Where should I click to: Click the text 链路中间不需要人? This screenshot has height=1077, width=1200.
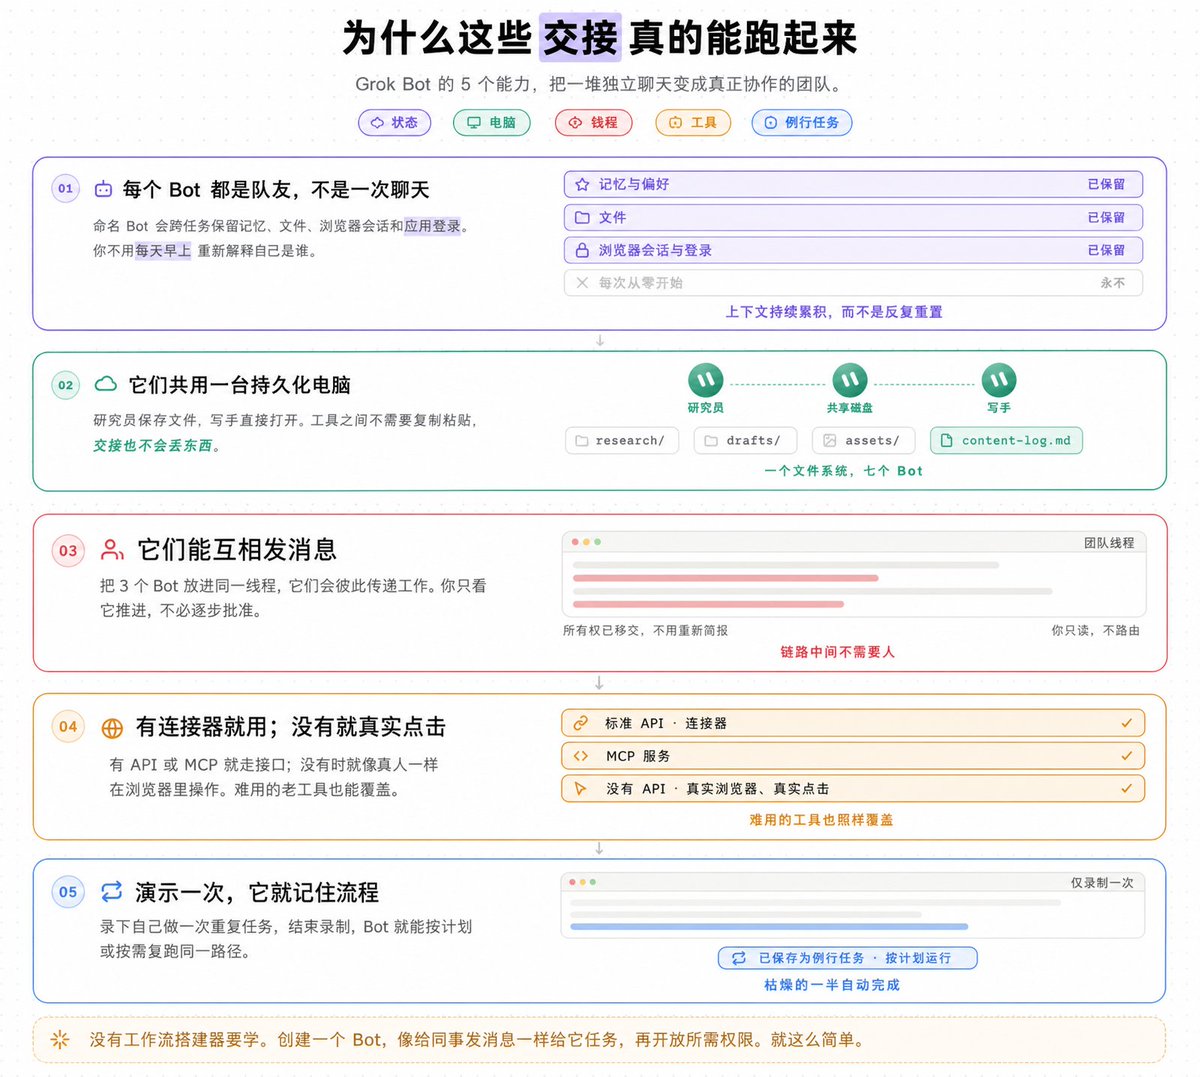(837, 652)
